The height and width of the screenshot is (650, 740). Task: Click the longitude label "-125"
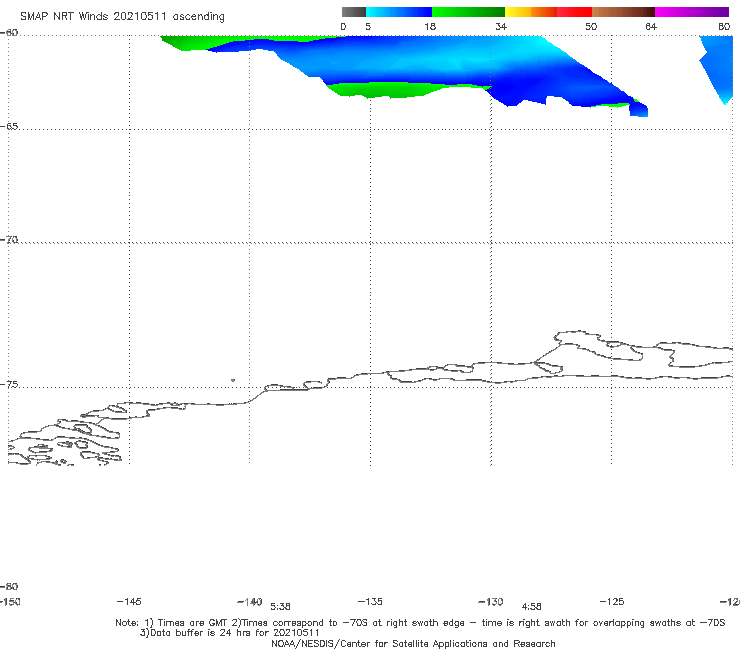pos(612,601)
